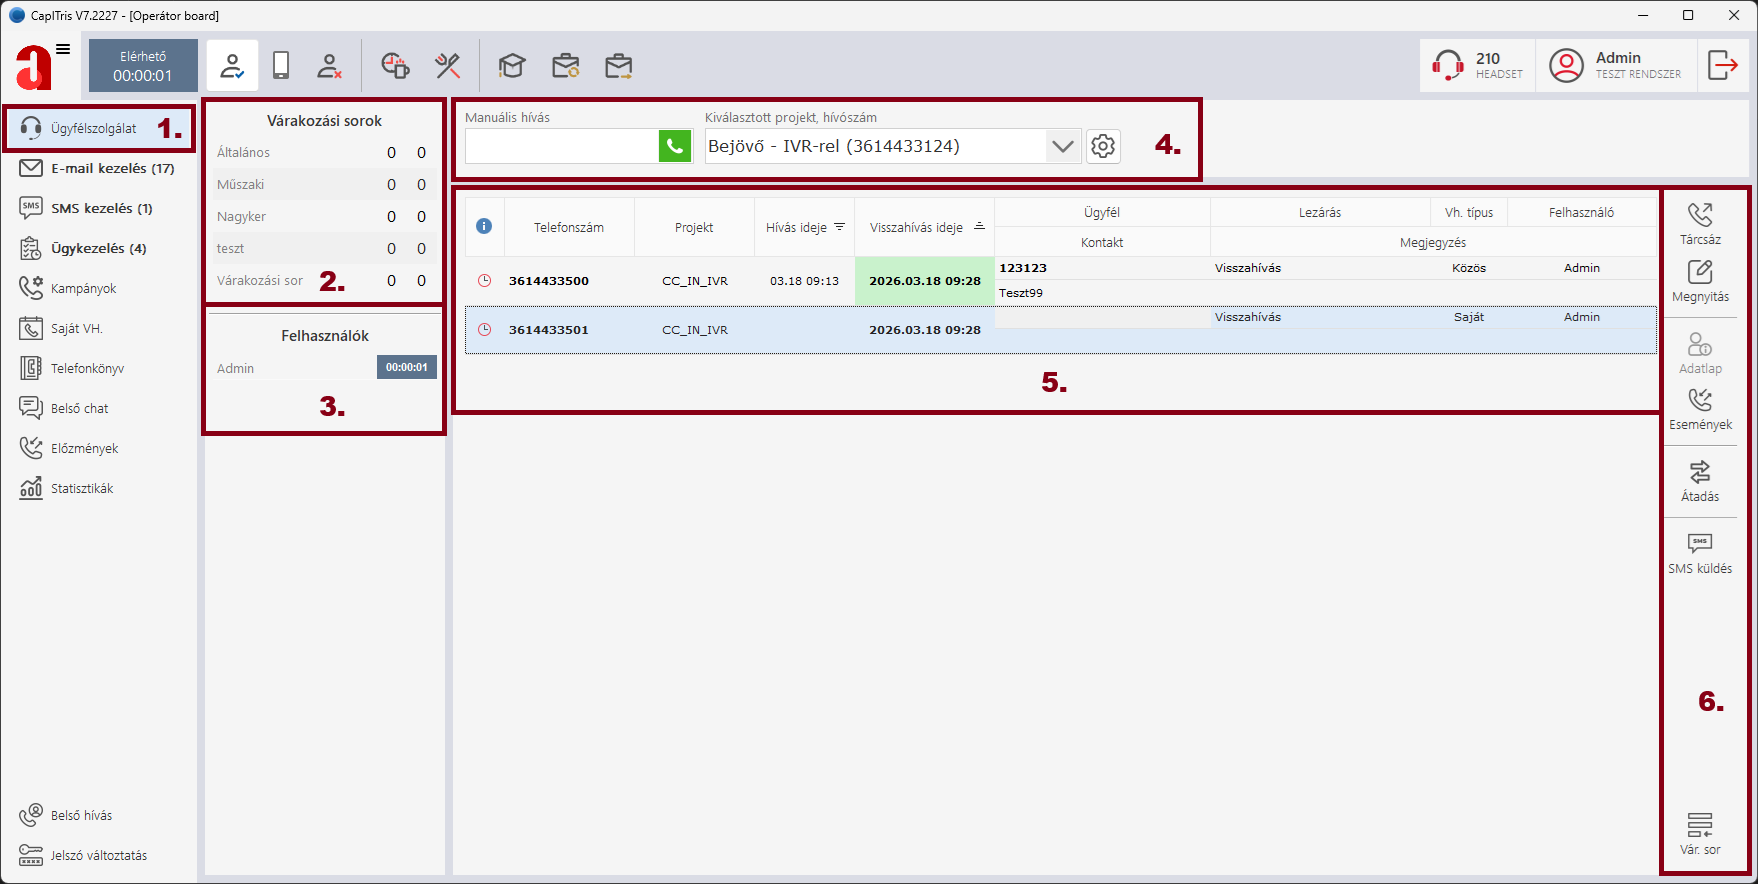The image size is (1758, 884).
Task: Click Jelszó változtatás link
Action: point(98,856)
